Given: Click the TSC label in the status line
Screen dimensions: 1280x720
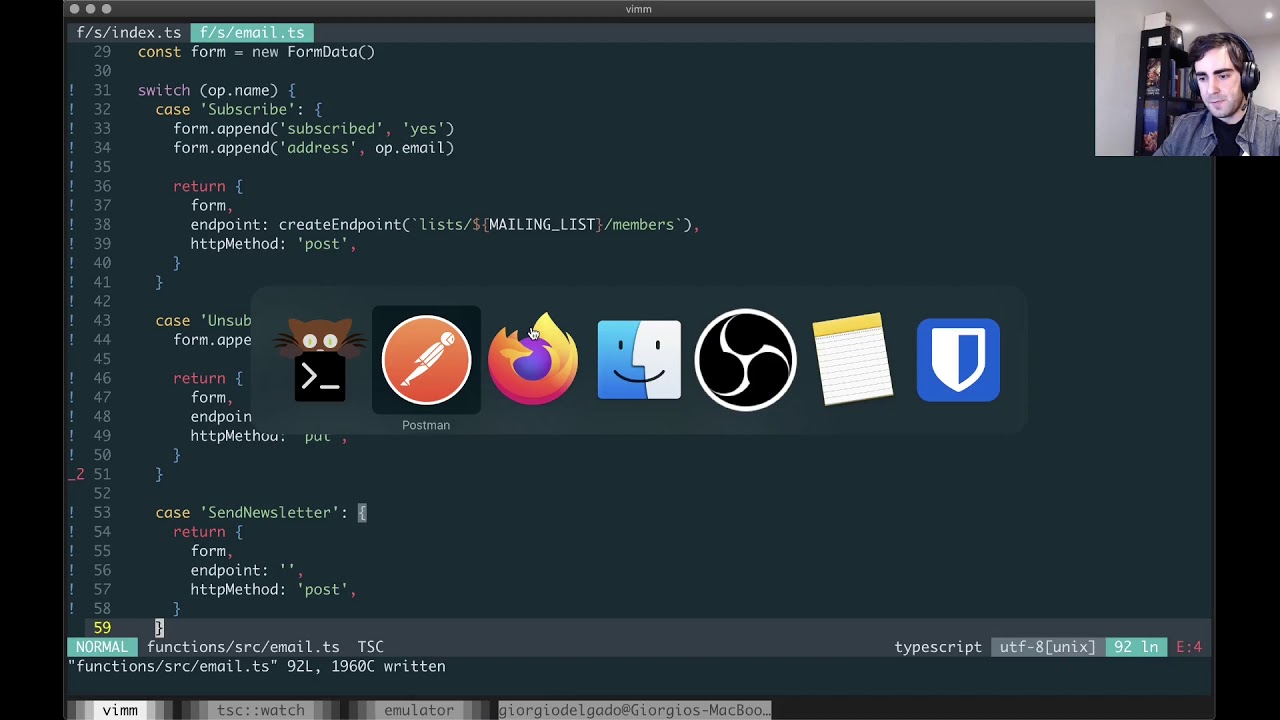Looking at the screenshot, I should pos(371,647).
